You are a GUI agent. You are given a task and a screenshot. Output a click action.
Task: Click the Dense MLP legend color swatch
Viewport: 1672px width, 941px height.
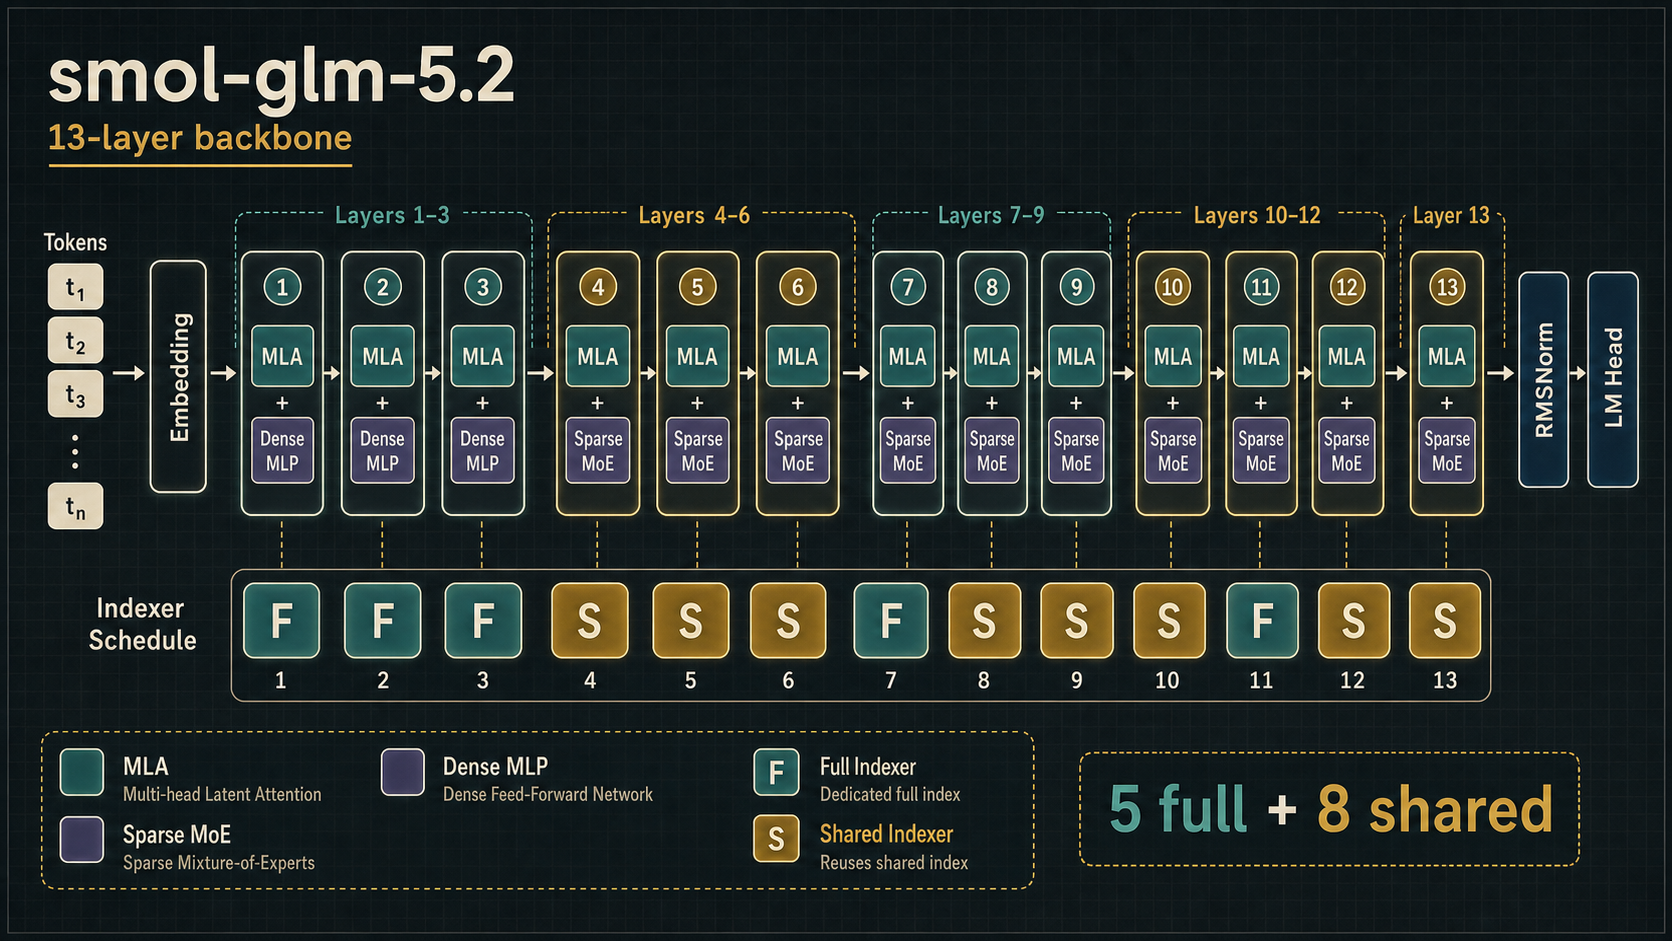[403, 772]
